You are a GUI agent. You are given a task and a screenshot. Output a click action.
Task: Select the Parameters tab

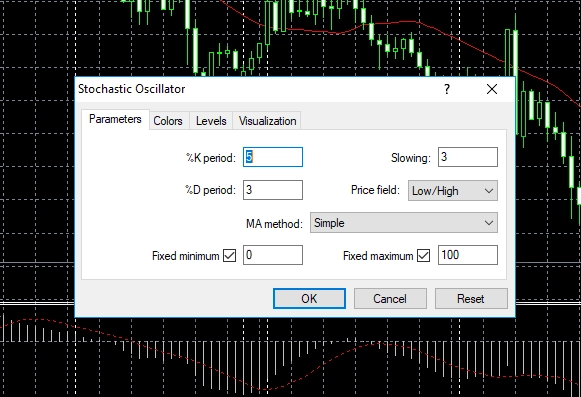coord(115,119)
